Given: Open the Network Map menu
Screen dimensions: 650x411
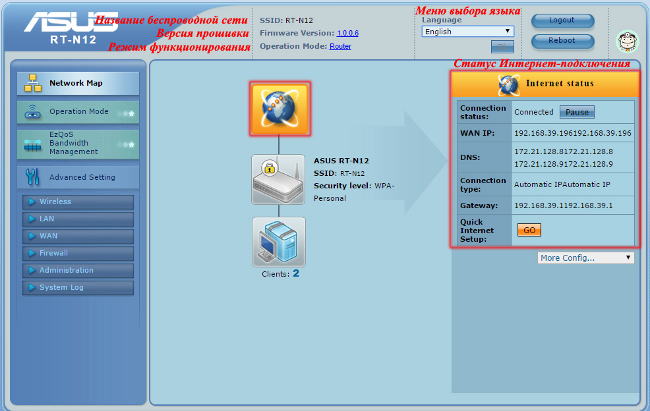Looking at the screenshot, I should [78, 83].
